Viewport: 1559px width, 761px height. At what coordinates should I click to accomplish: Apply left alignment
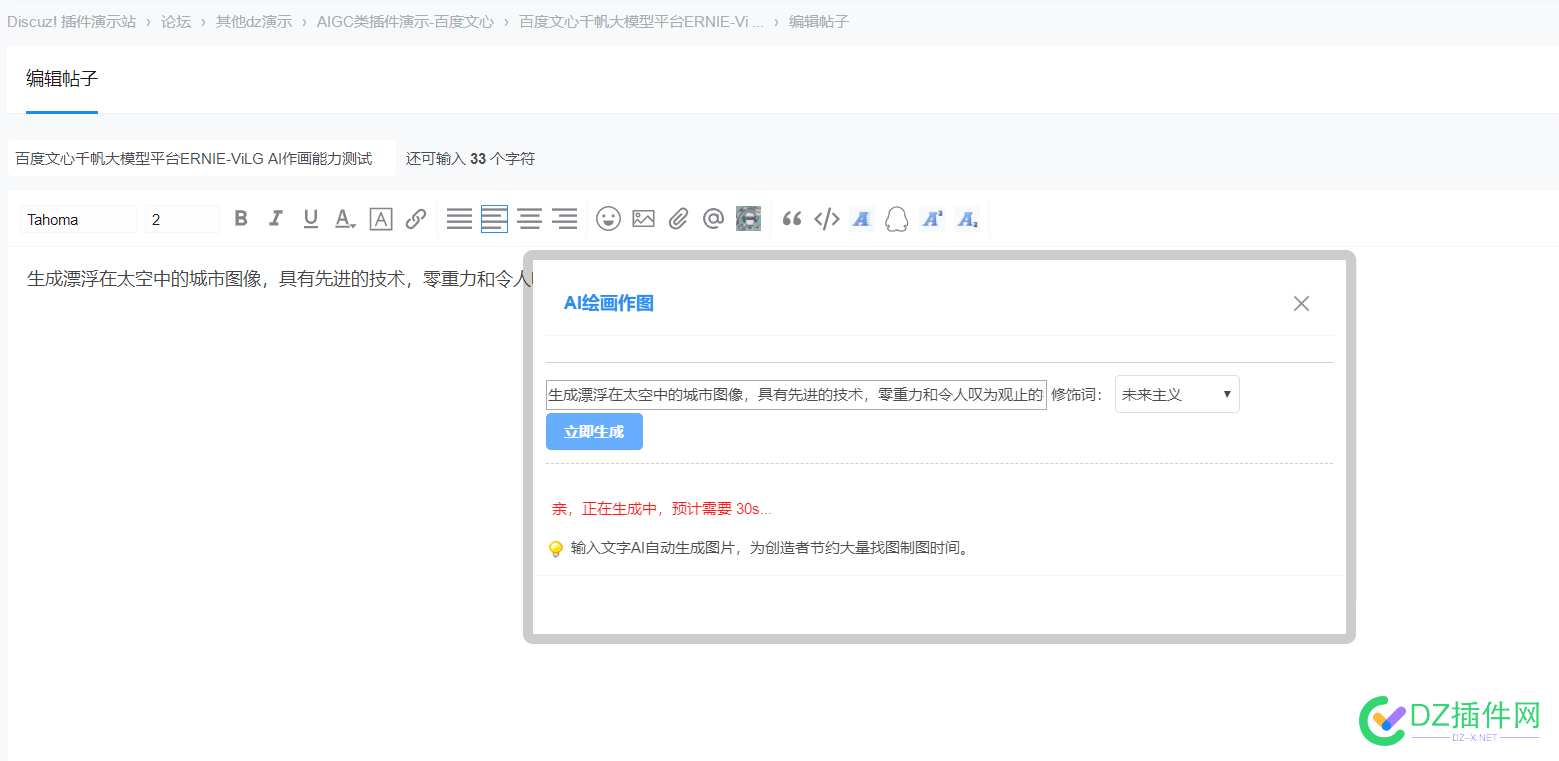[494, 219]
